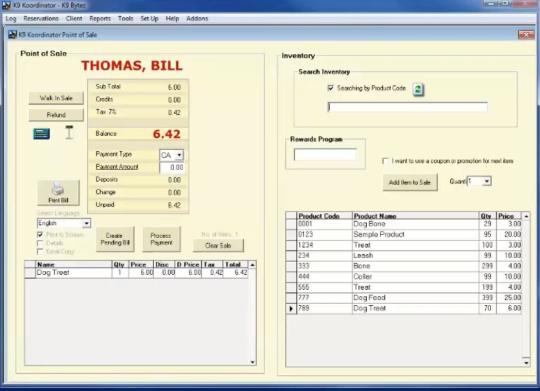Select Dog Treat in the sale items list
The image size is (540, 391).
point(136,273)
